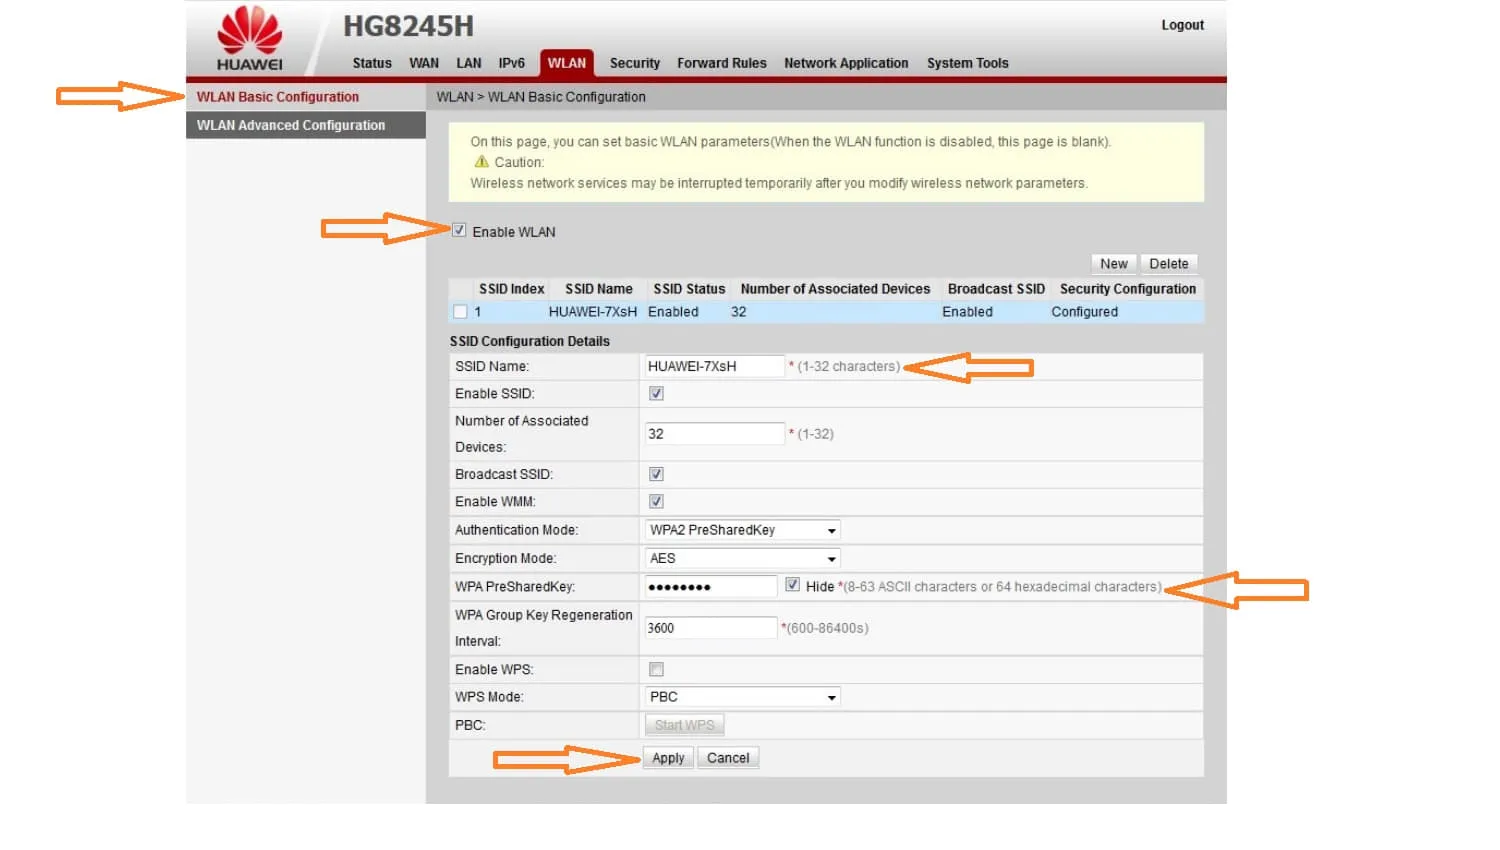Click the Security Configuration column header

tap(1128, 289)
